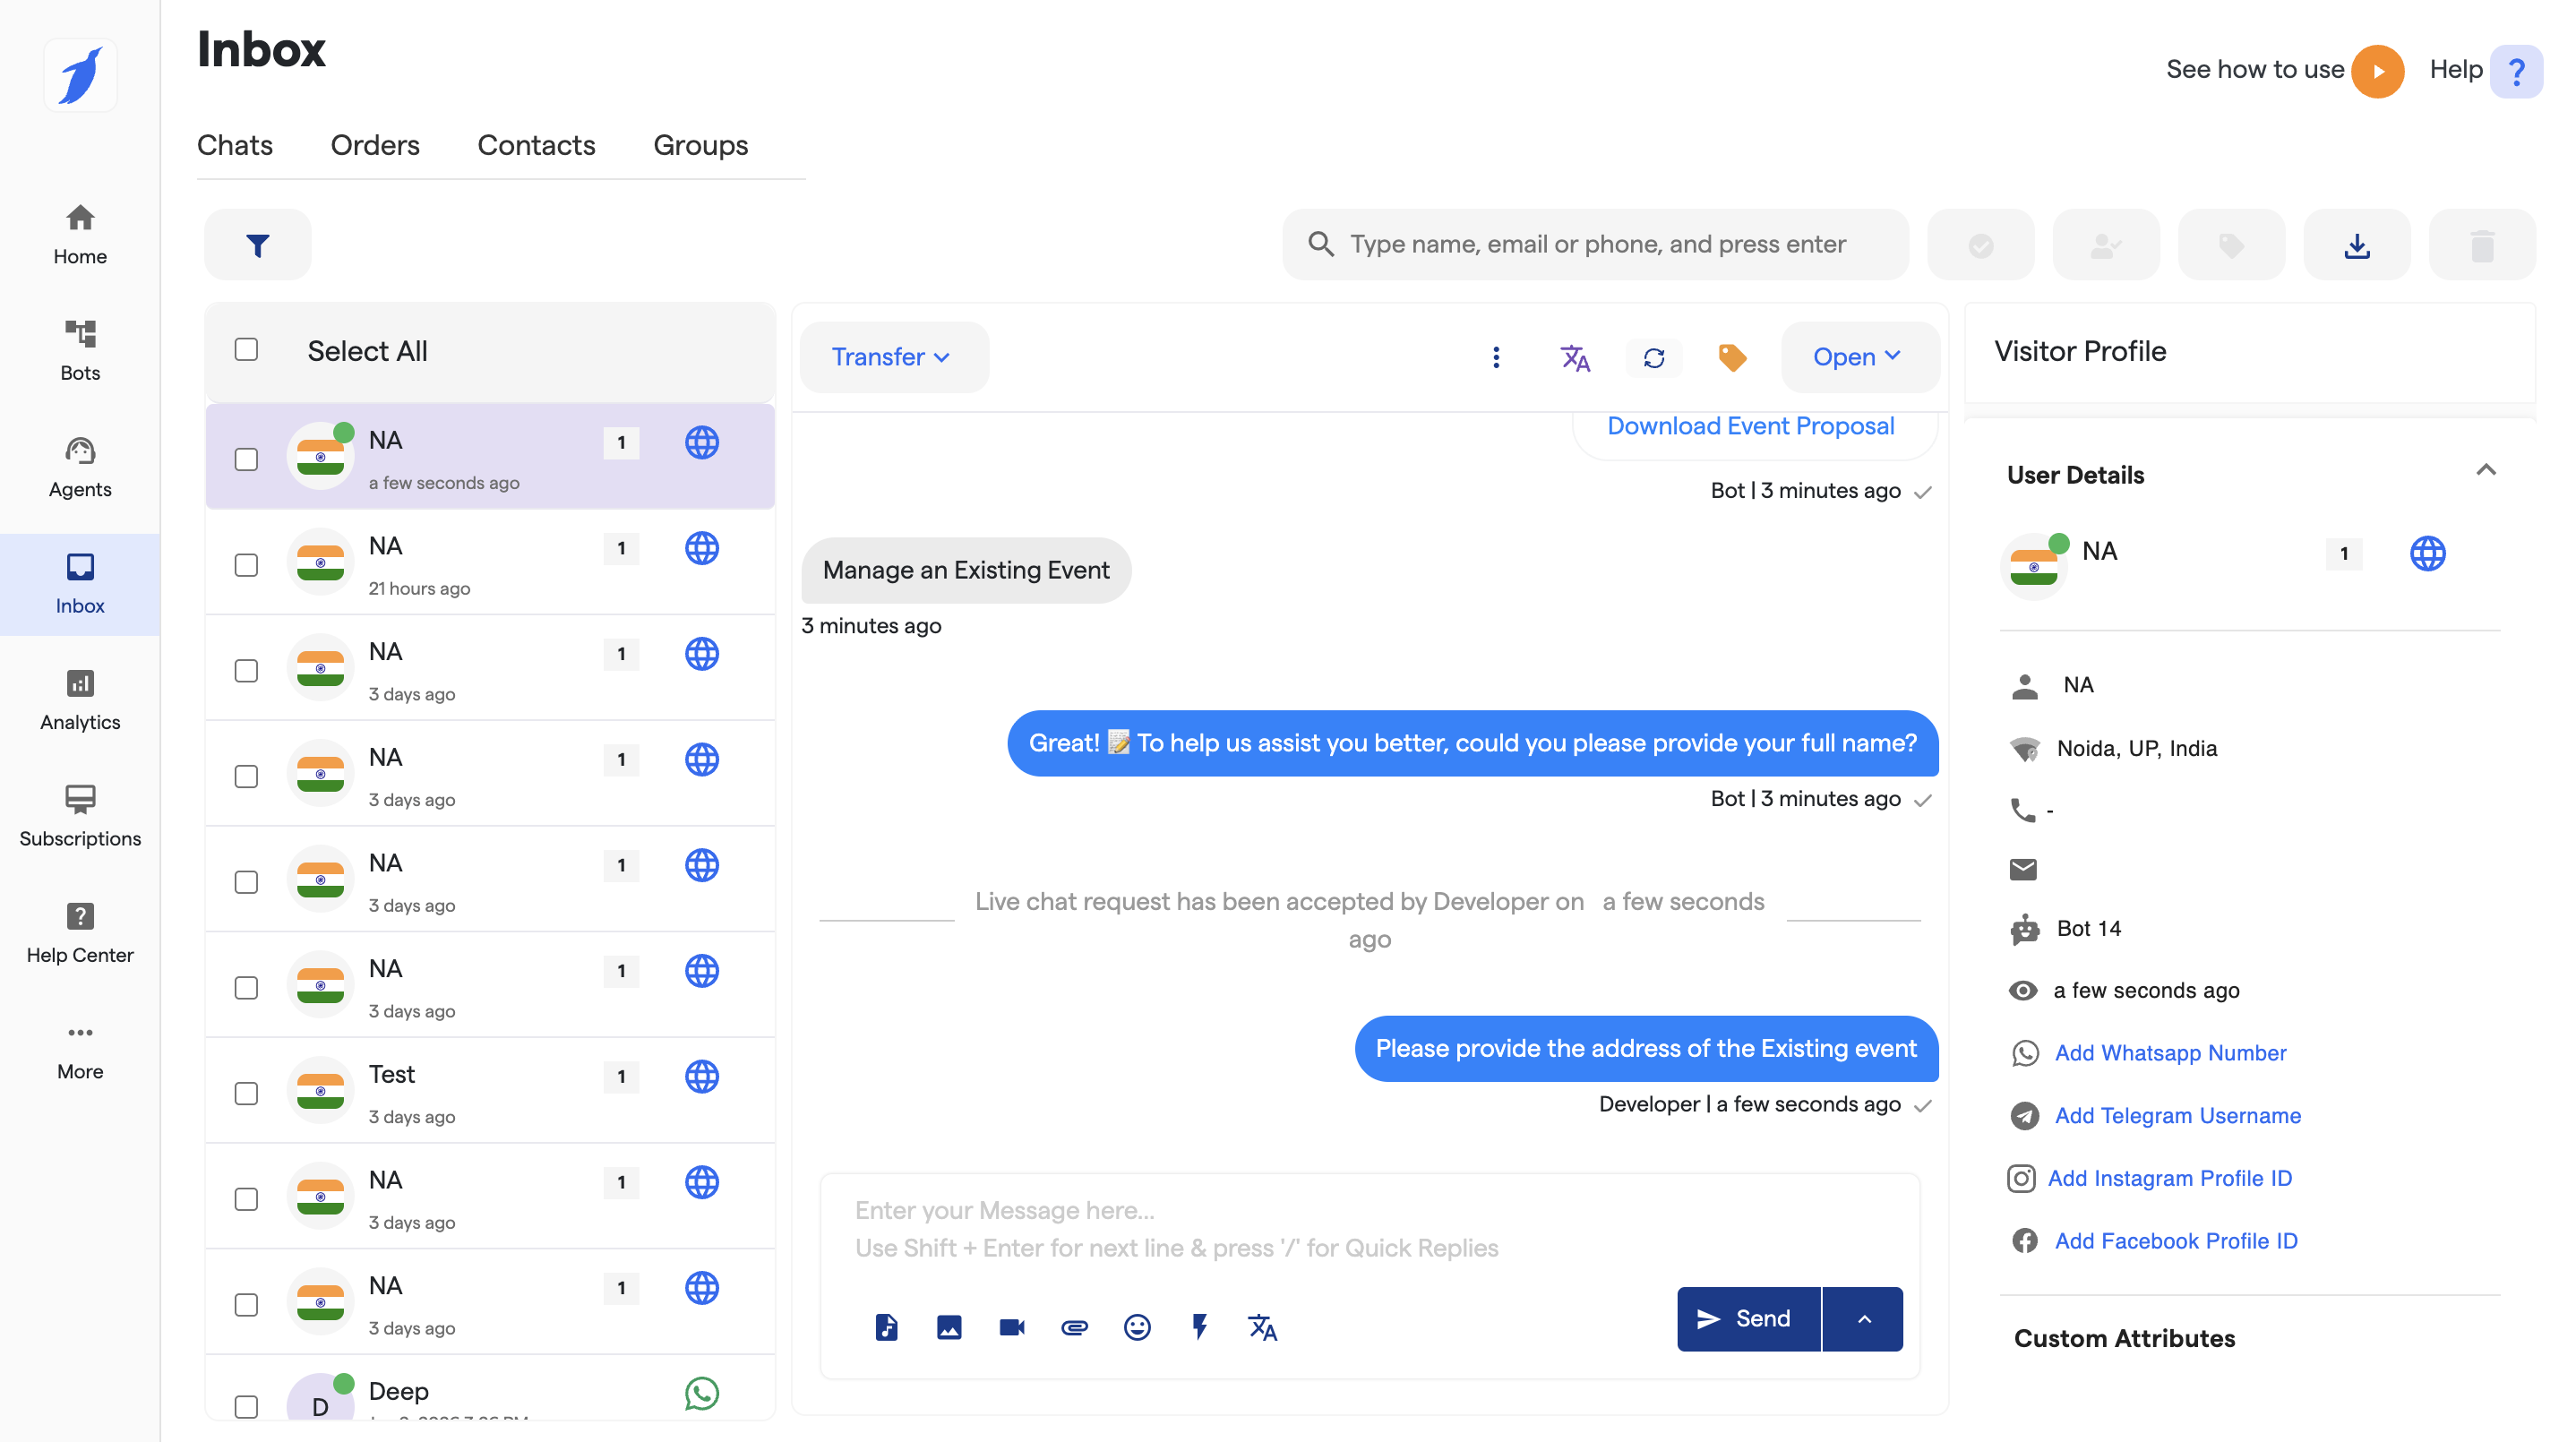Open the emoji picker in message box
2576x1442 pixels.
coord(1137,1327)
